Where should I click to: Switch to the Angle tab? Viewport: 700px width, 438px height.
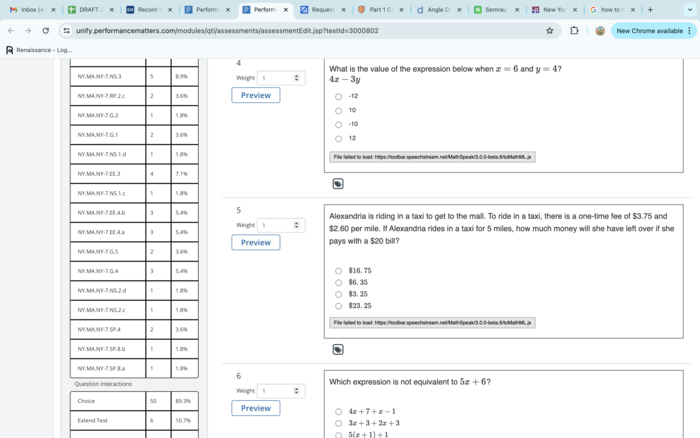click(x=437, y=9)
